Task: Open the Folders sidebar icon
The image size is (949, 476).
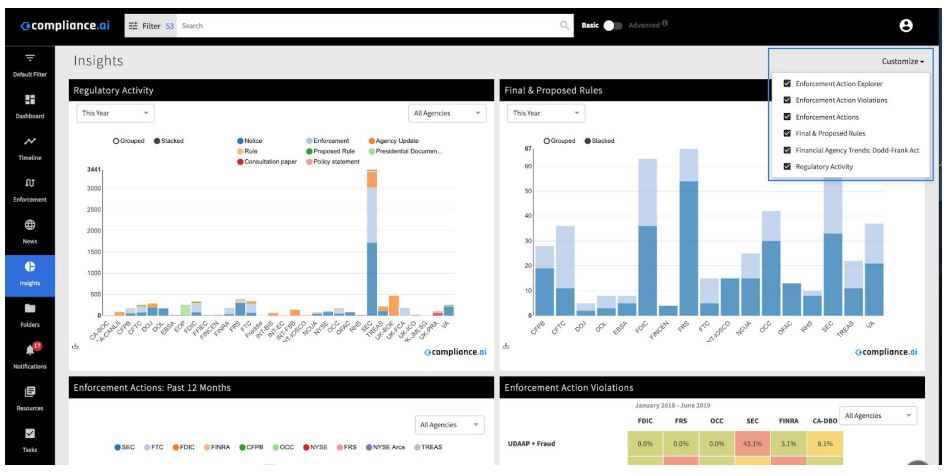Action: pyautogui.click(x=30, y=308)
